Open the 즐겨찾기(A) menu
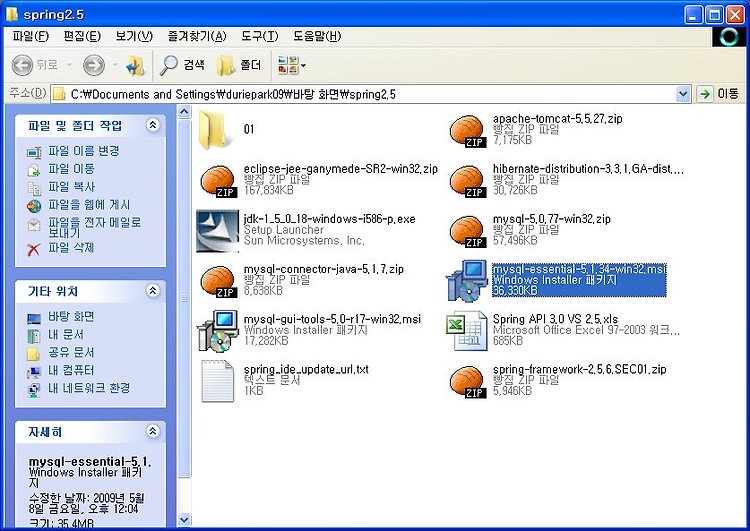The width and height of the screenshot is (750, 531). pos(197,36)
